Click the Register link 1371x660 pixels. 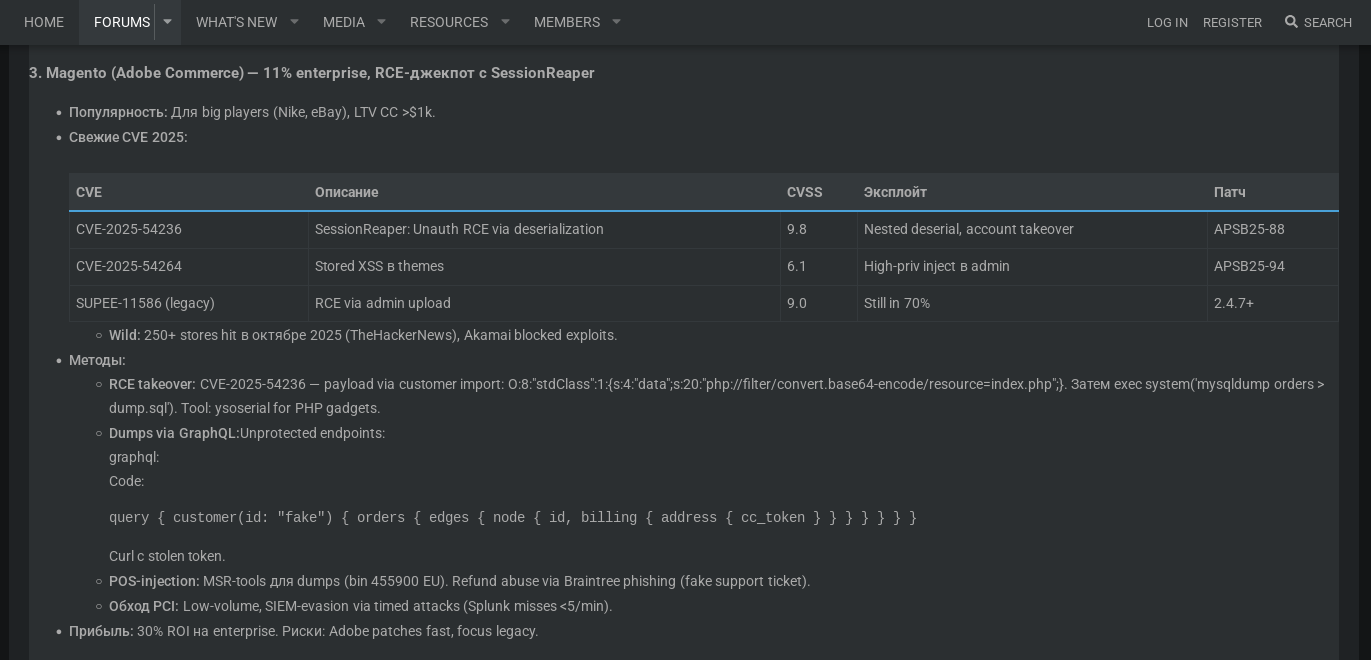tap(1232, 22)
